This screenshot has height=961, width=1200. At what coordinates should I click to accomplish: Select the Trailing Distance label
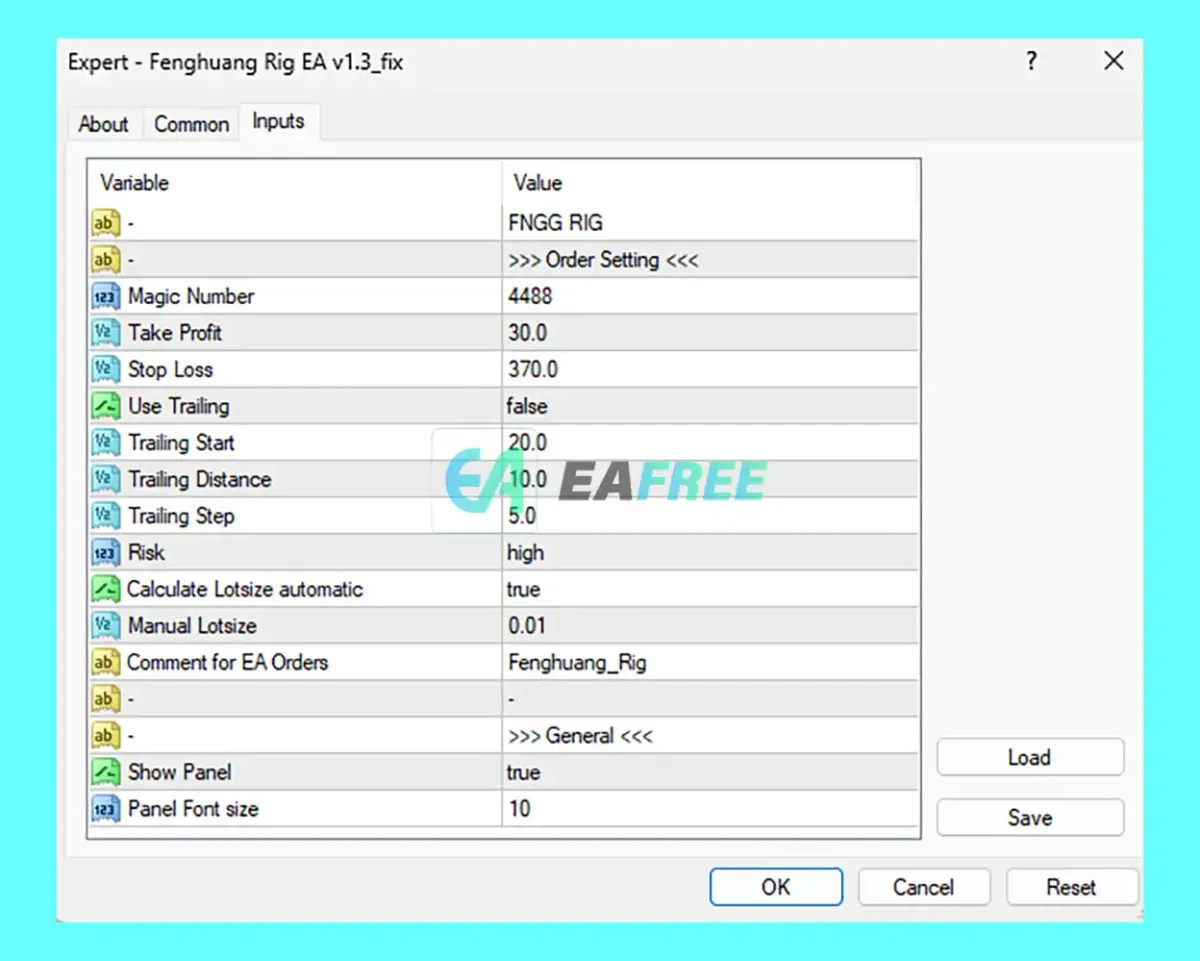[x=199, y=480]
